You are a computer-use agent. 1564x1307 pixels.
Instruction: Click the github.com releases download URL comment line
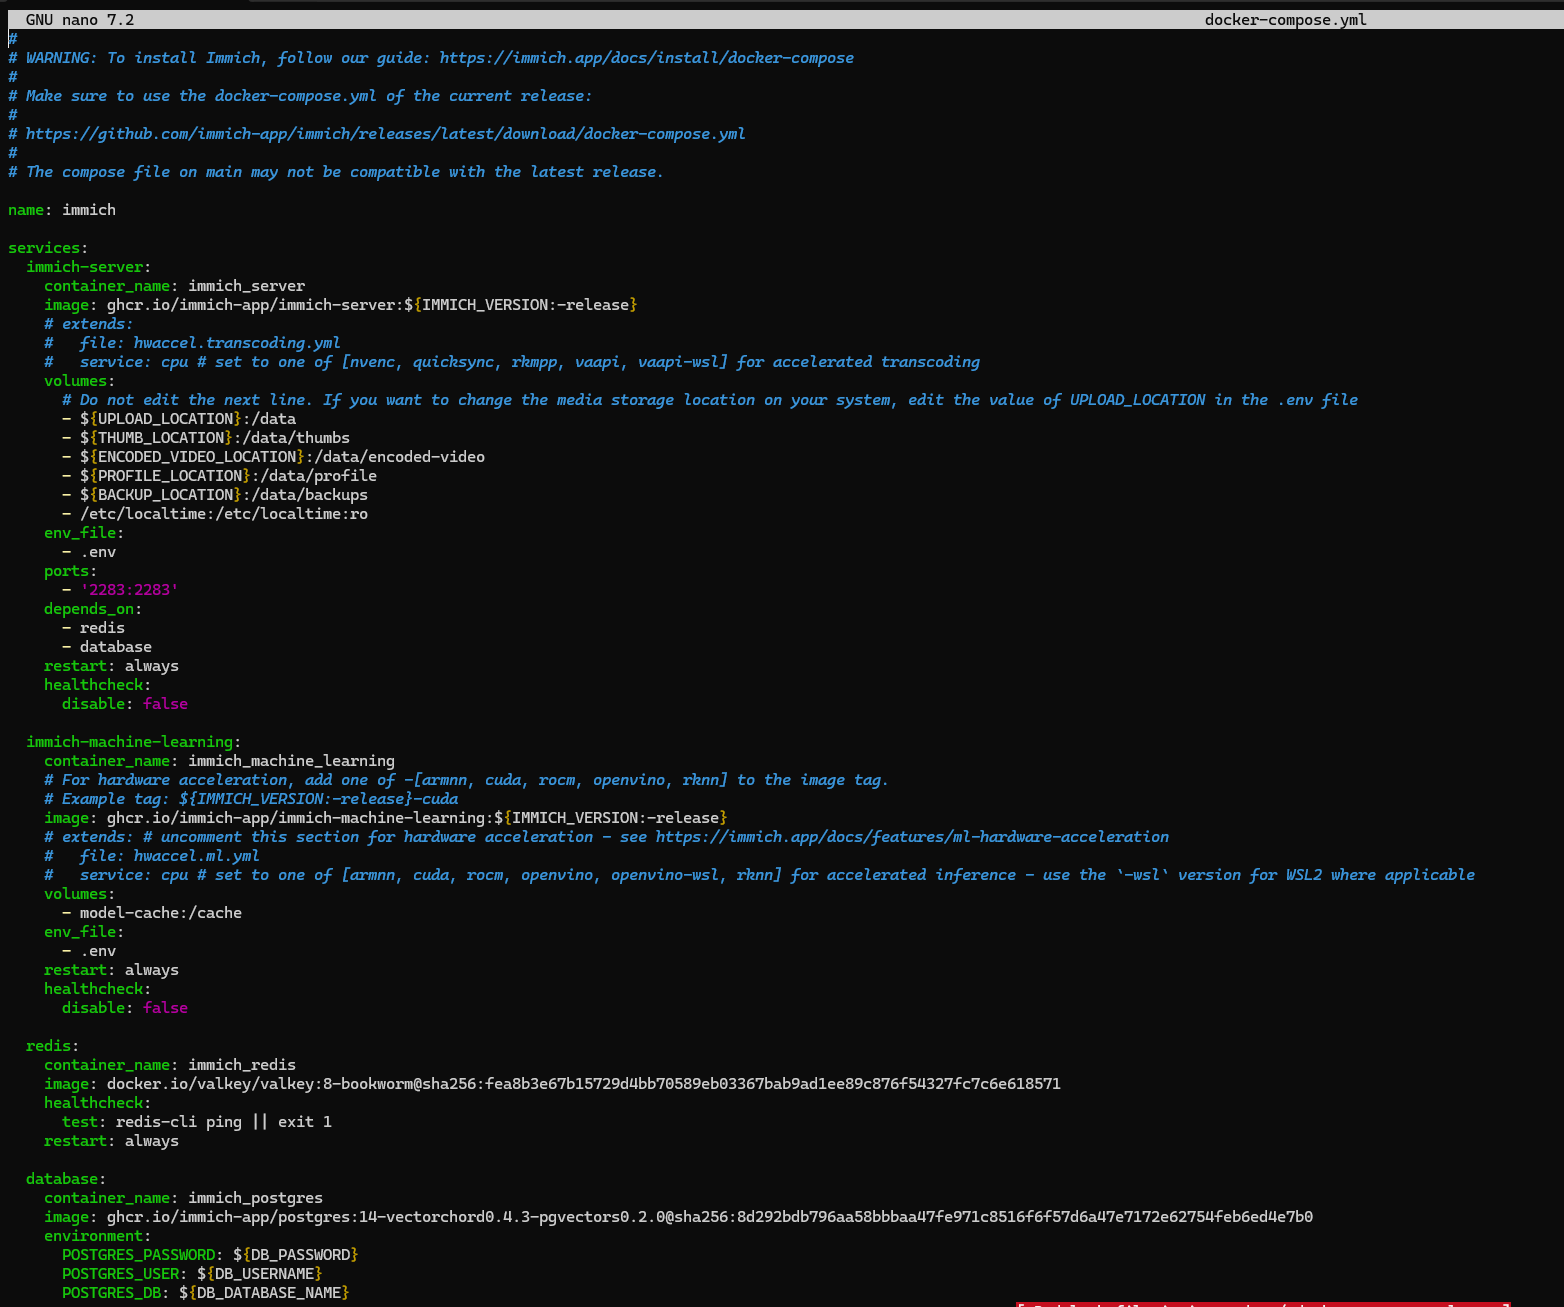pos(377,134)
